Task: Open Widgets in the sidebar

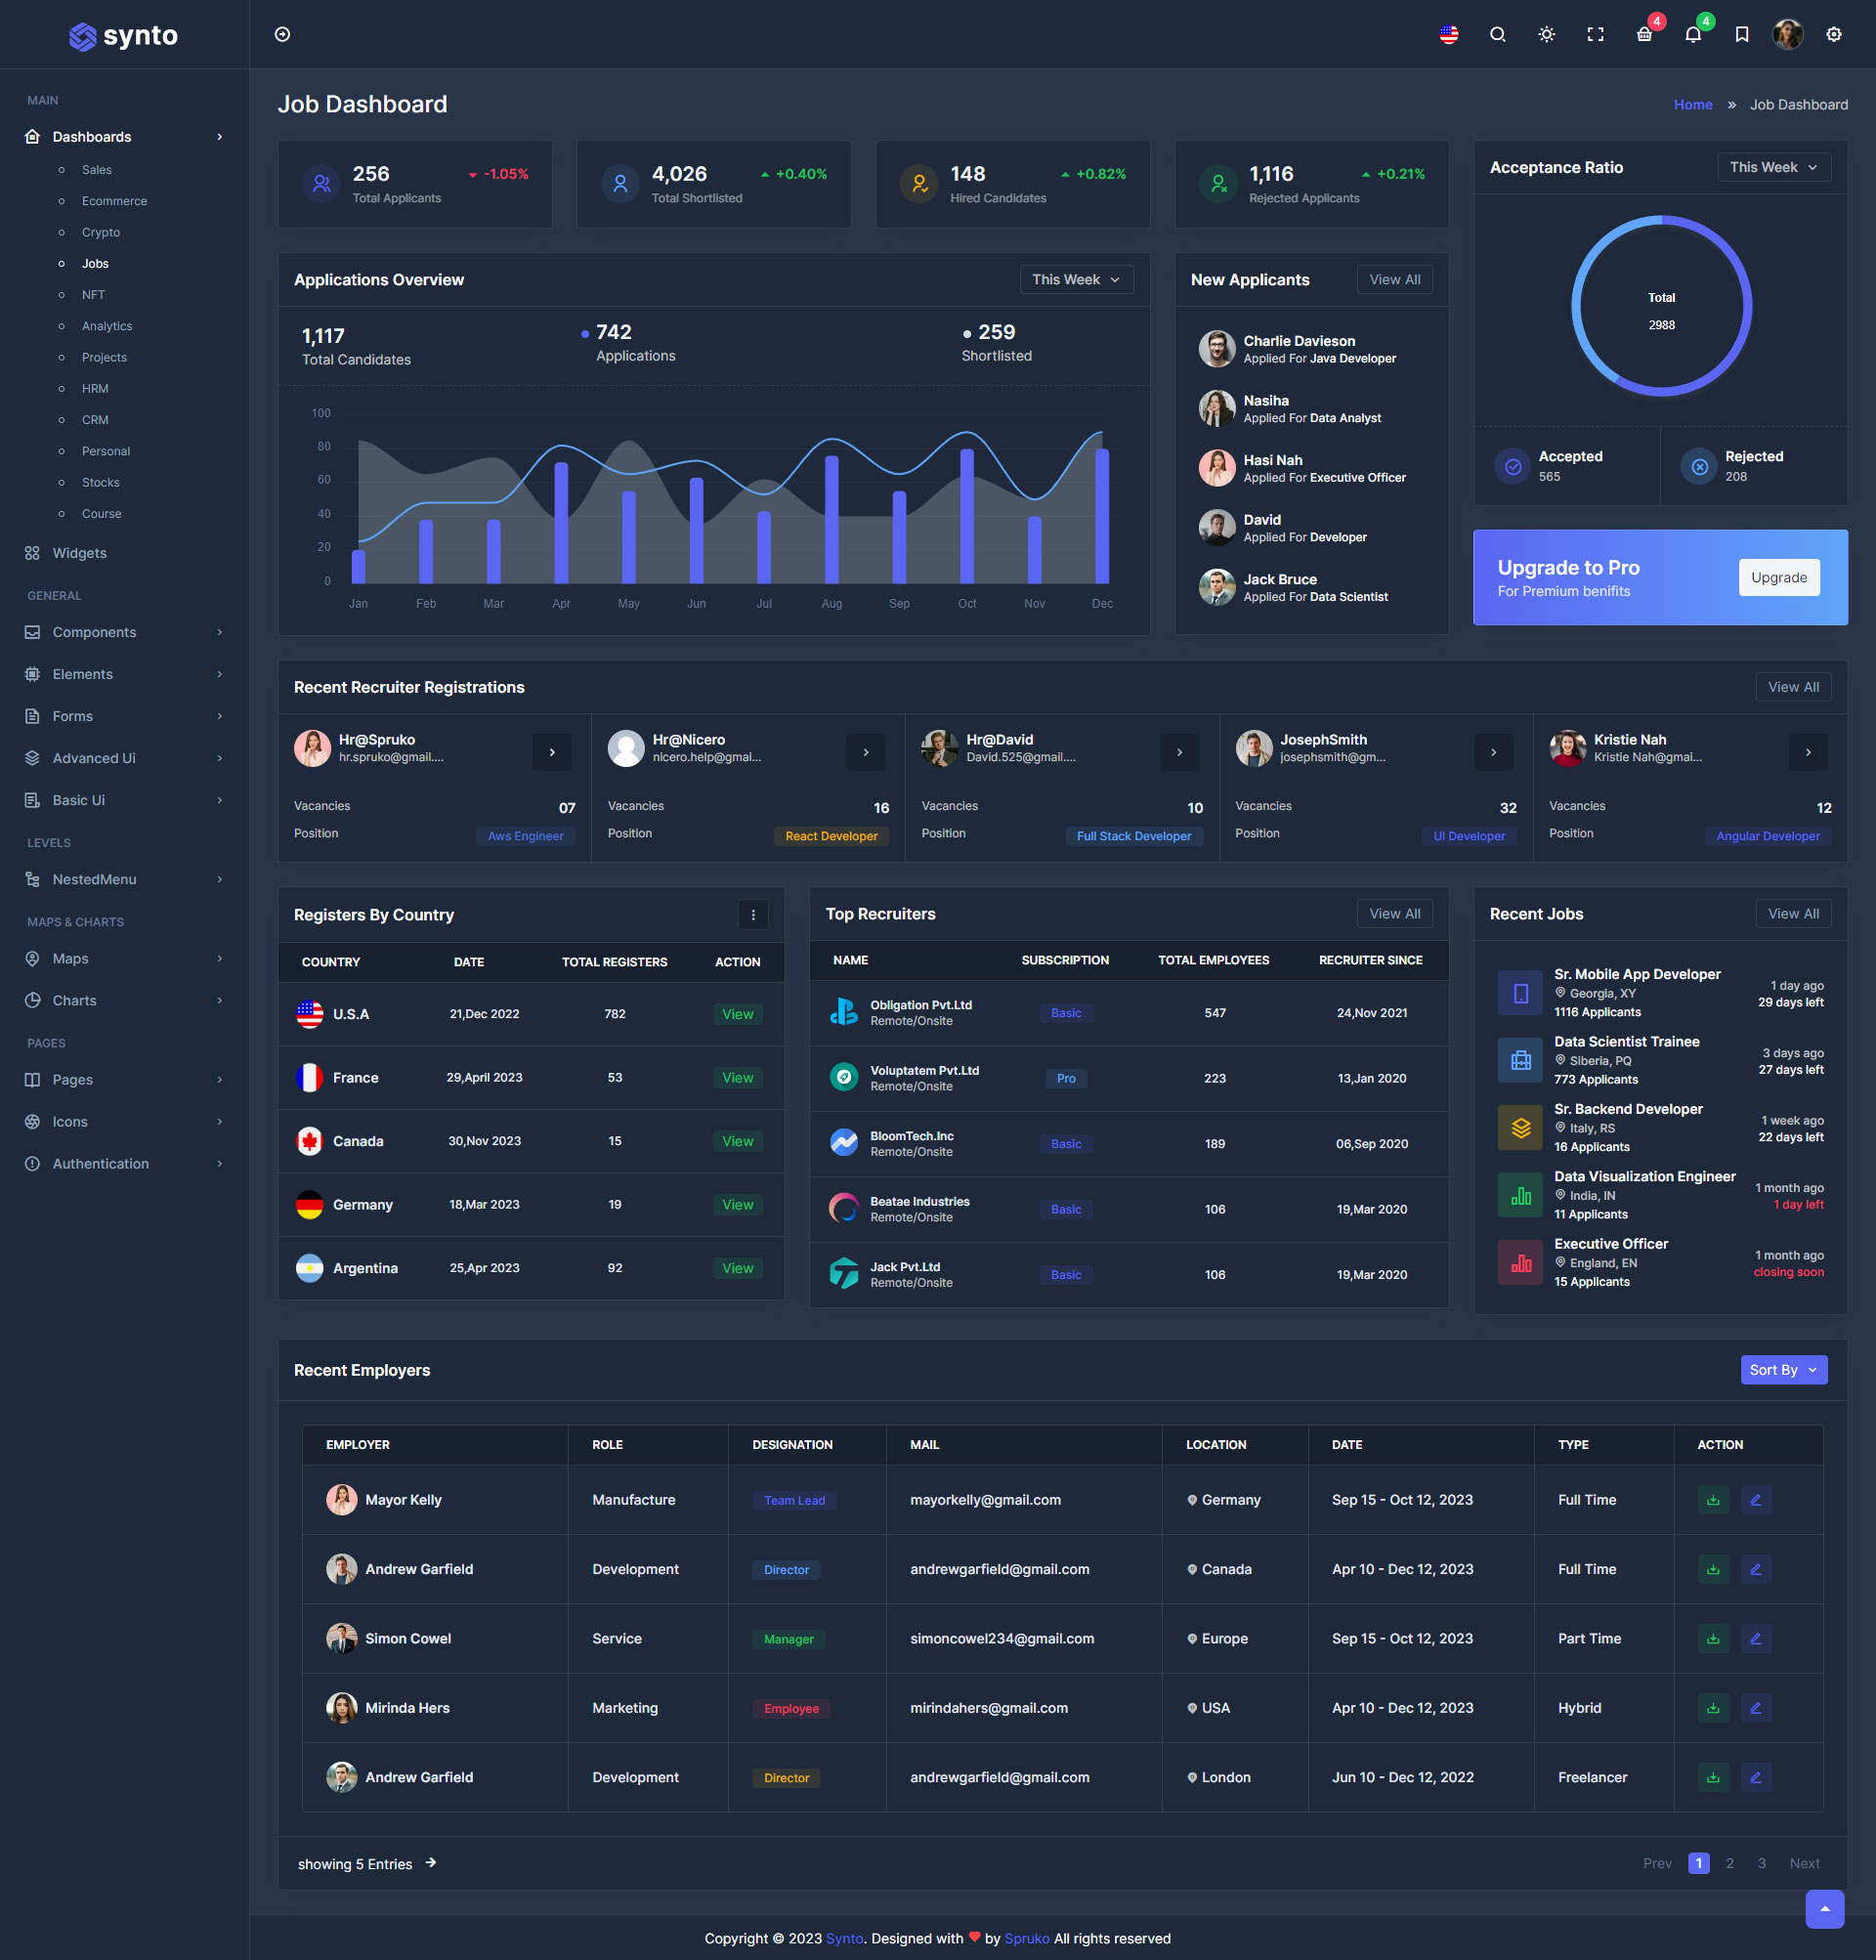Action: coord(79,553)
